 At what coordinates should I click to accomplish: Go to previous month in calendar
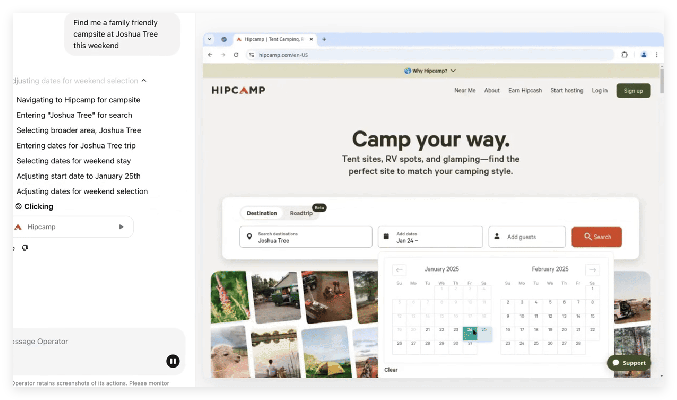[399, 270]
